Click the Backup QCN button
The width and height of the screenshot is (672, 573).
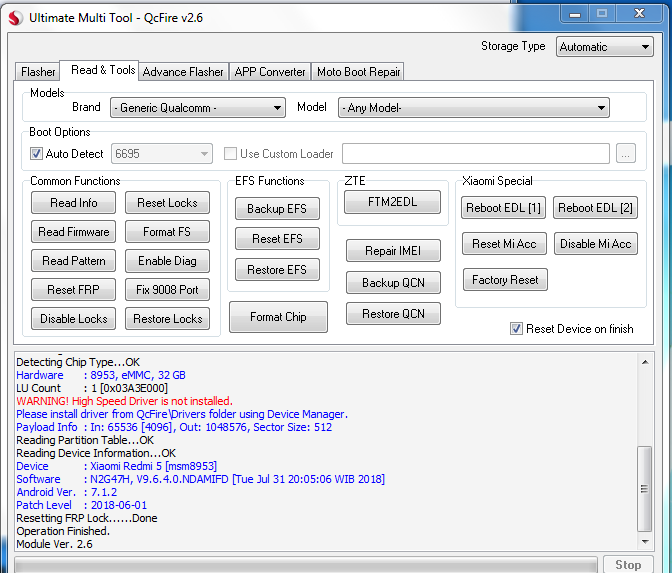point(393,283)
